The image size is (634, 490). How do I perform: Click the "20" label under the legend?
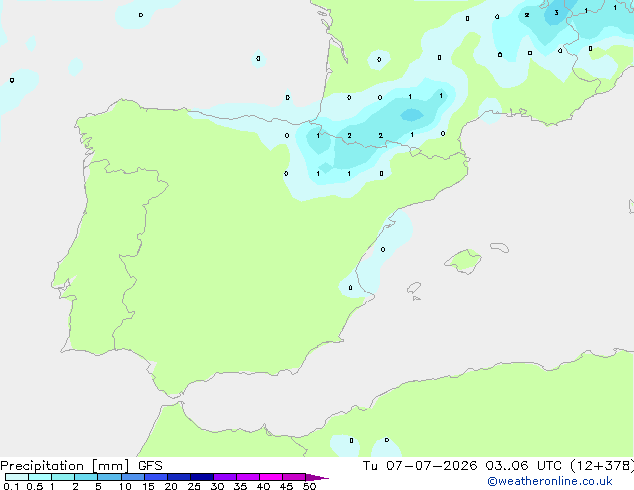[171, 486]
